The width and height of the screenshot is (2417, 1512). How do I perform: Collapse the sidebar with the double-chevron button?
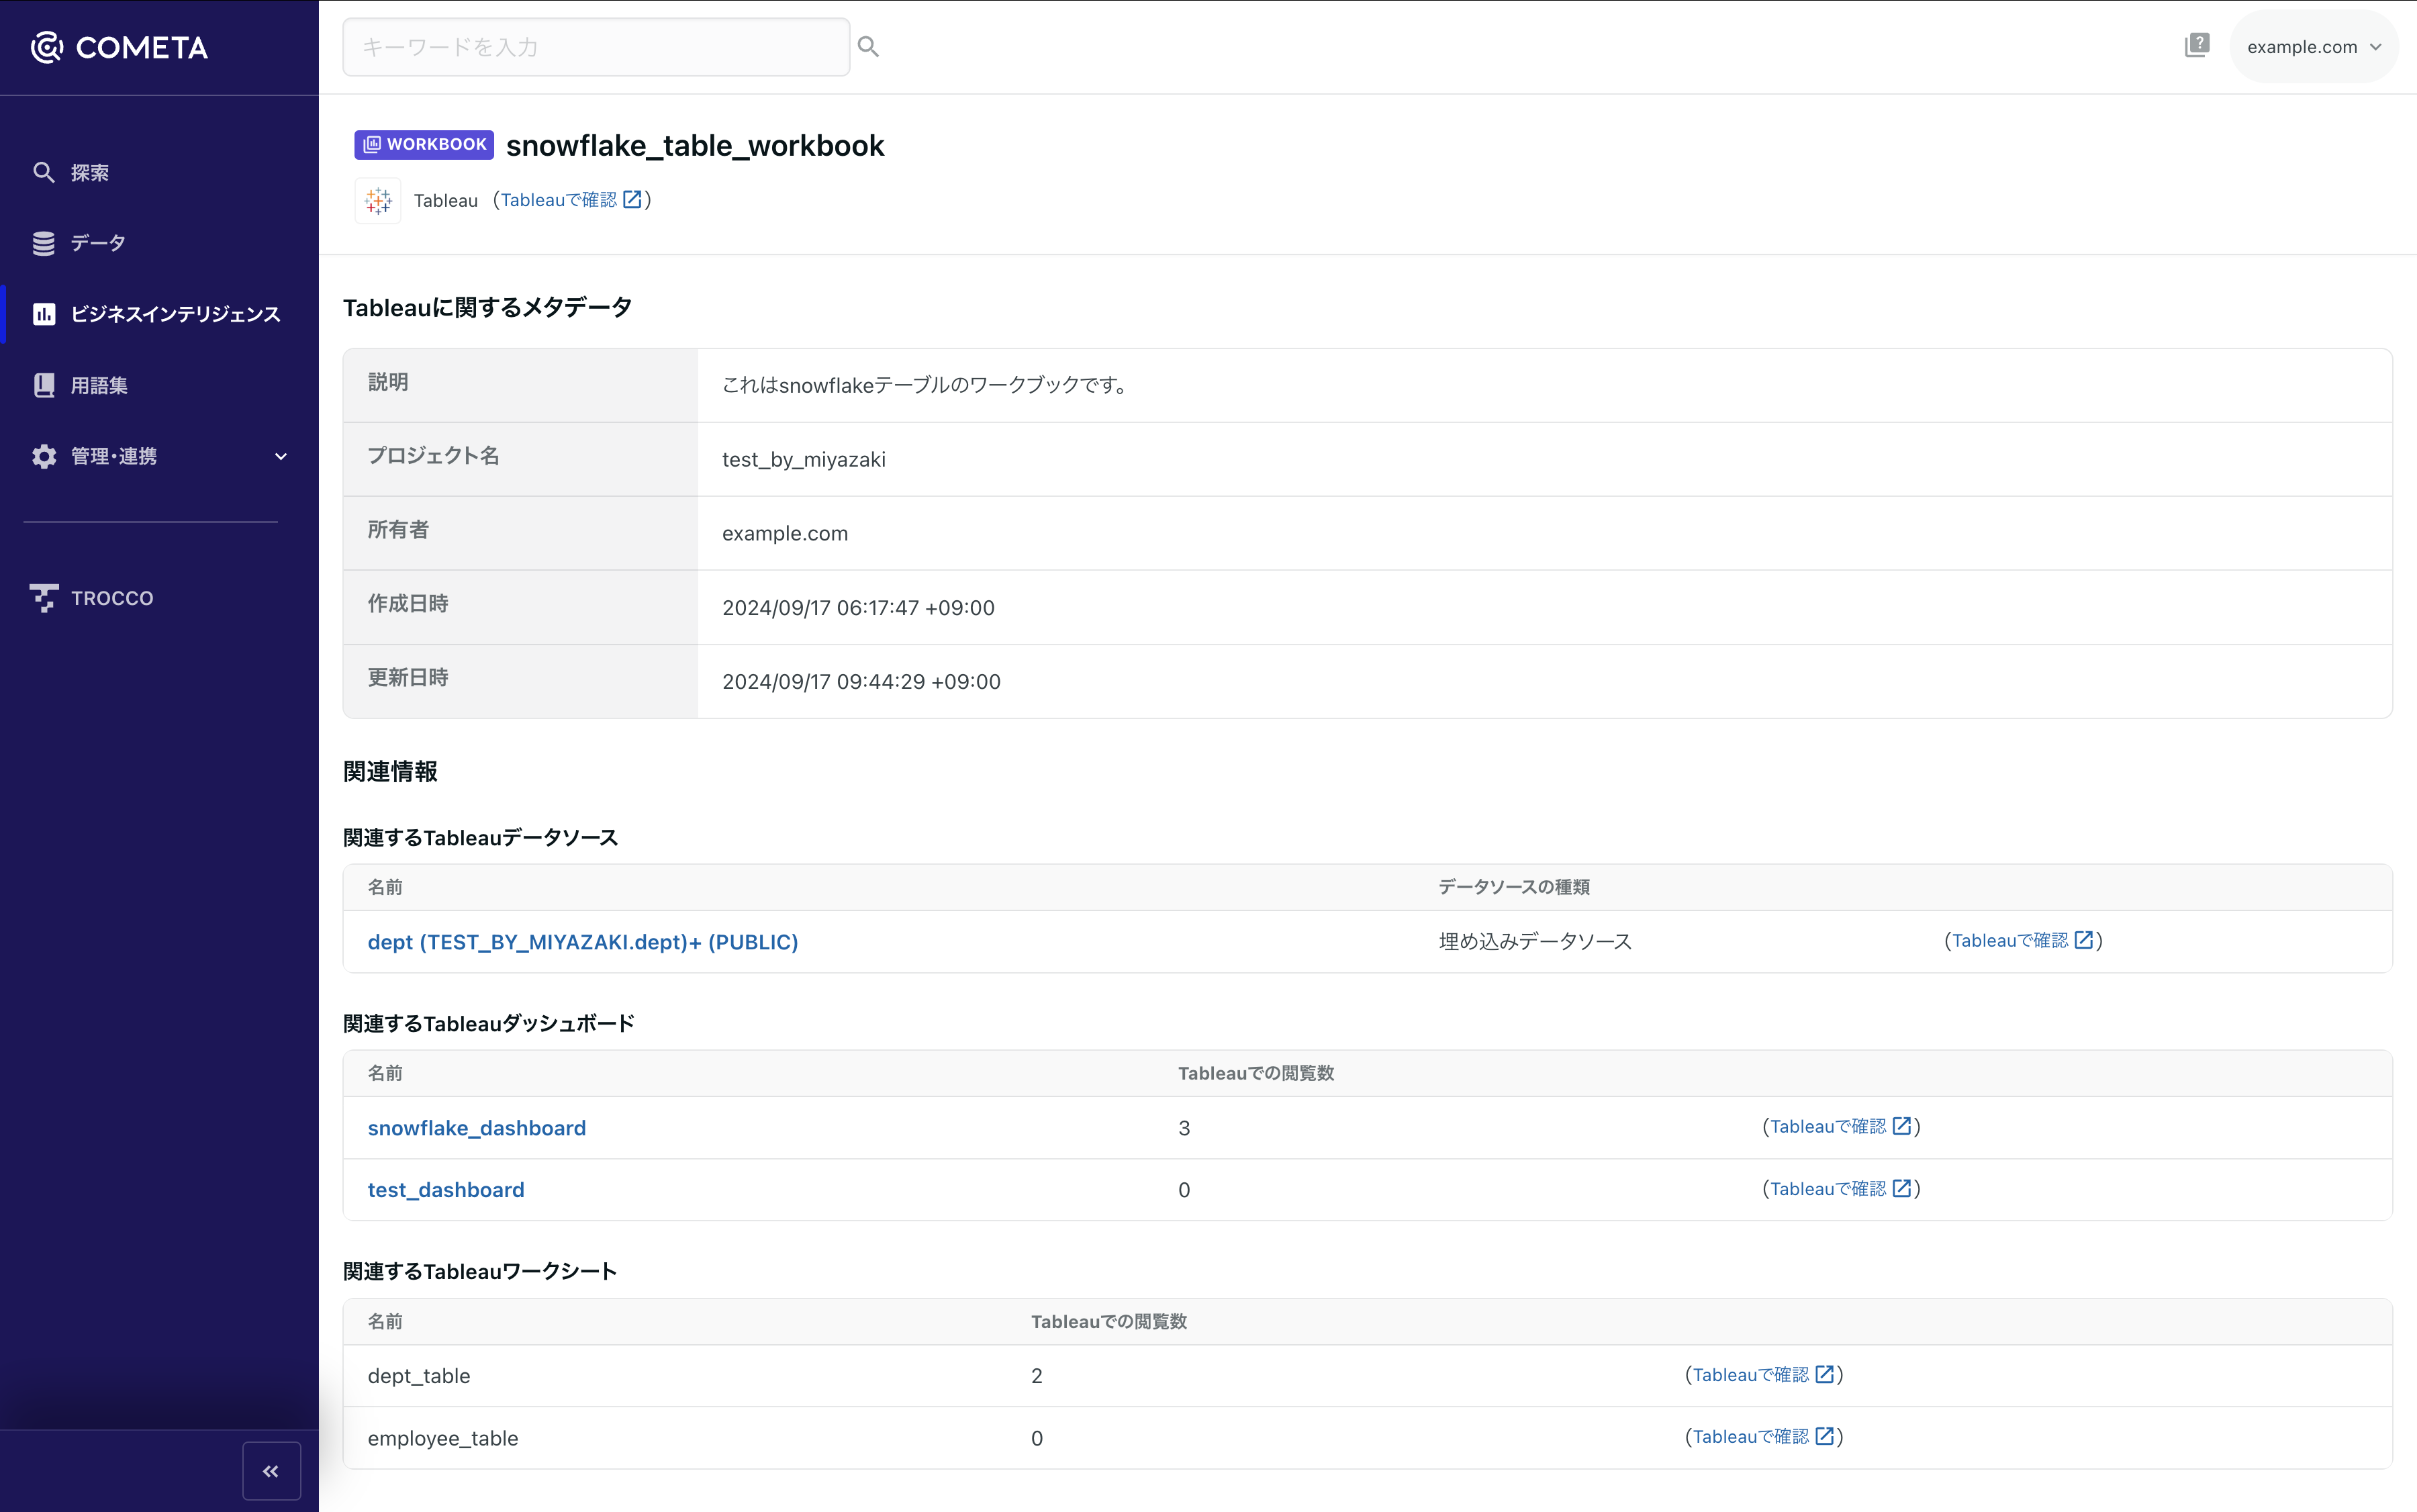coord(271,1471)
